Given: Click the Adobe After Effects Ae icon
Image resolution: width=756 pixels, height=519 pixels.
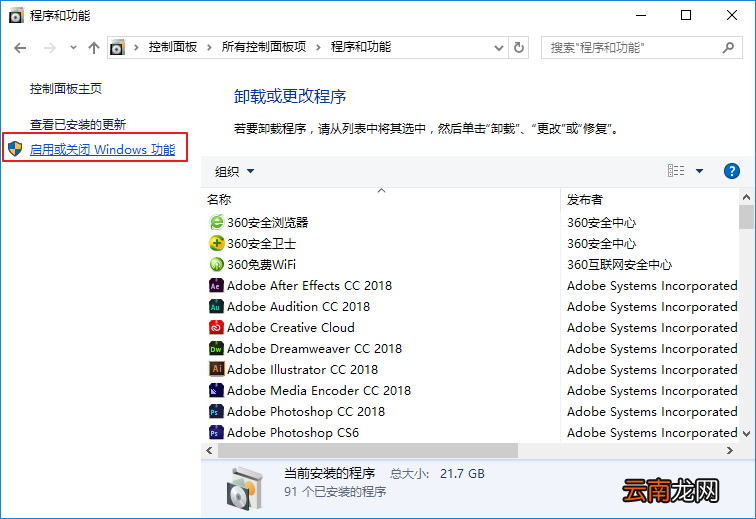Looking at the screenshot, I should [216, 286].
